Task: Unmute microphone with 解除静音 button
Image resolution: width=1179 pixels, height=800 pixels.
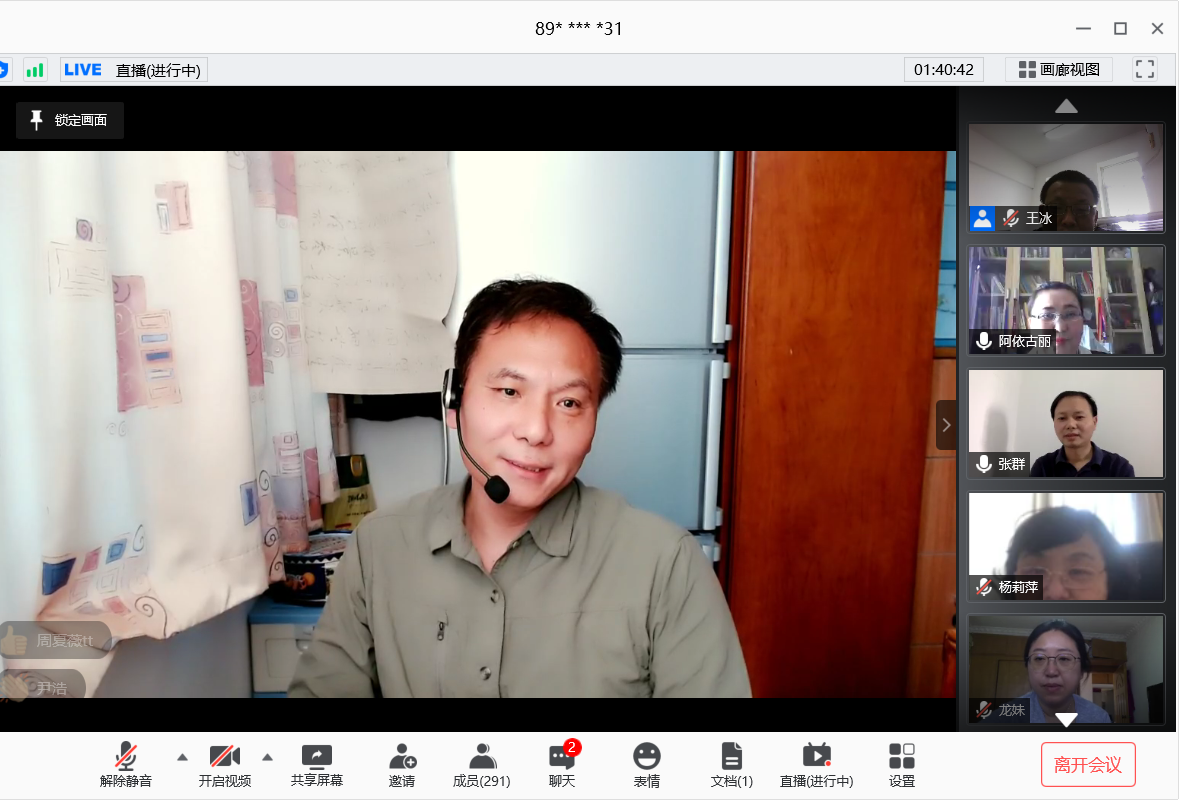Action: (126, 765)
